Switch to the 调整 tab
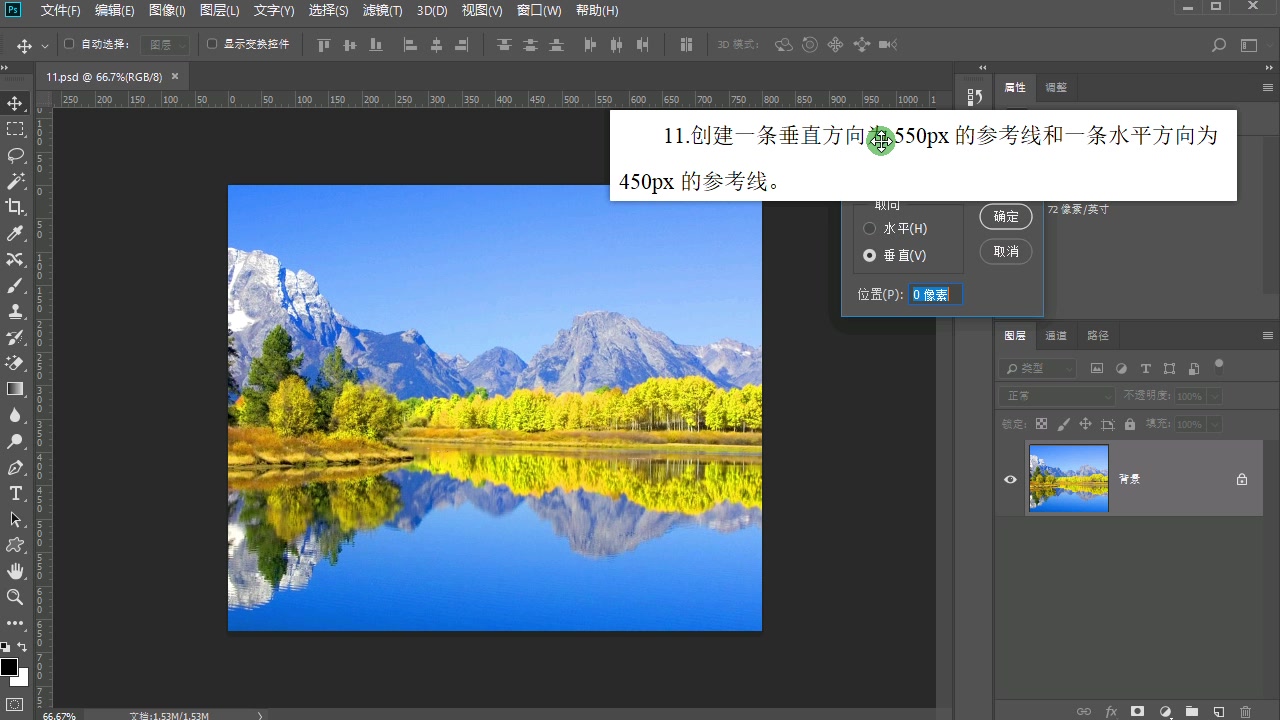The image size is (1280, 720). (1056, 88)
